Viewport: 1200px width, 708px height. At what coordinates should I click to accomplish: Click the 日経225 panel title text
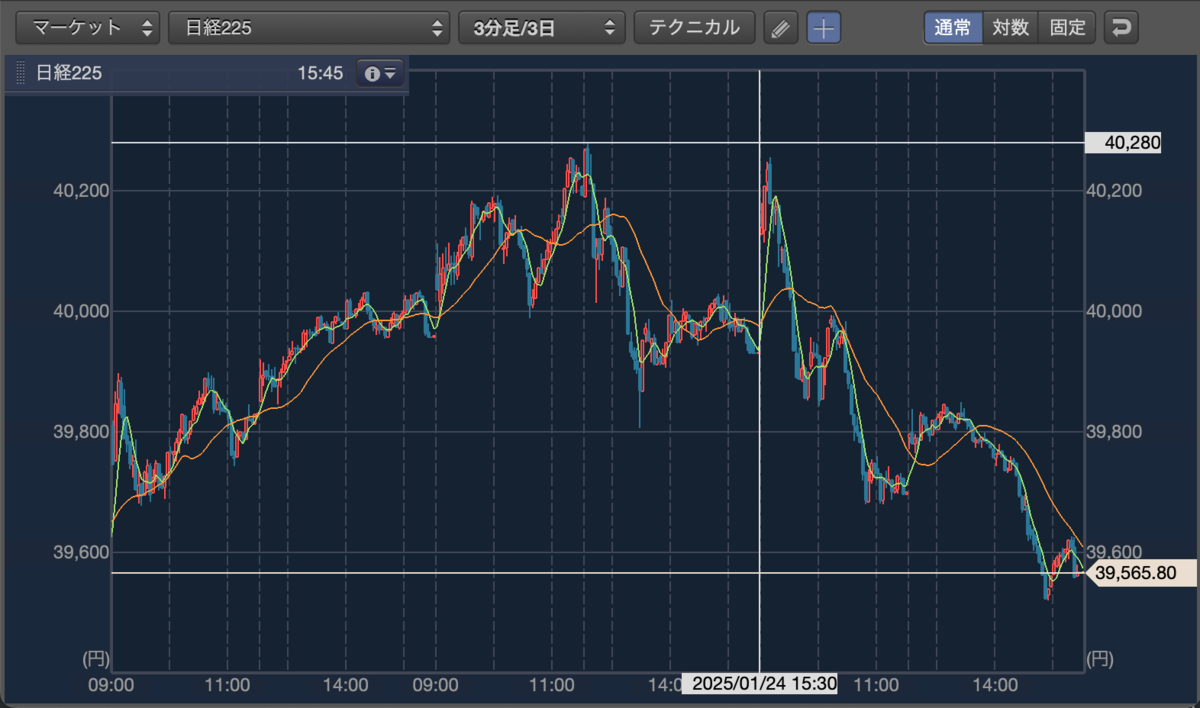pyautogui.click(x=69, y=74)
